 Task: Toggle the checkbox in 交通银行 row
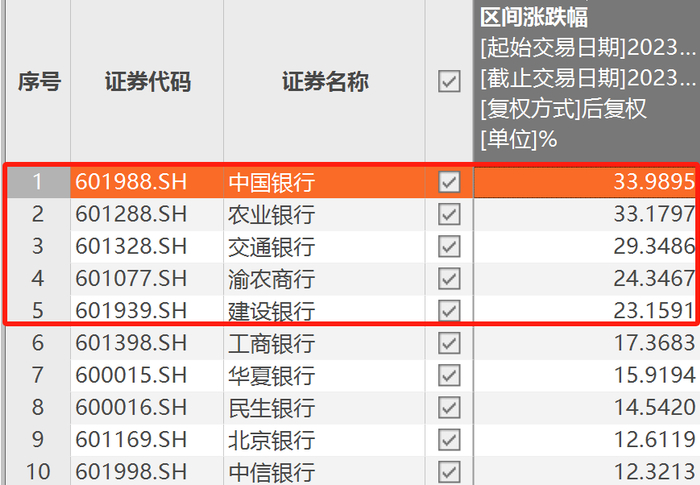point(449,246)
